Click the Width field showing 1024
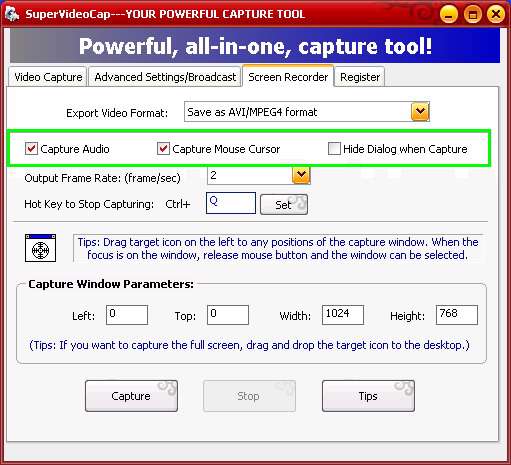 [343, 315]
